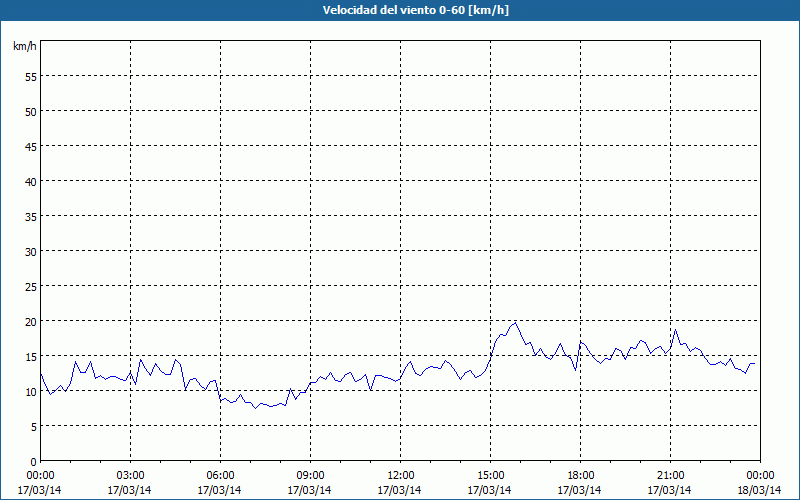Screen dimensions: 800x500
Task: Click the y-axis label 15
Action: click(x=31, y=357)
